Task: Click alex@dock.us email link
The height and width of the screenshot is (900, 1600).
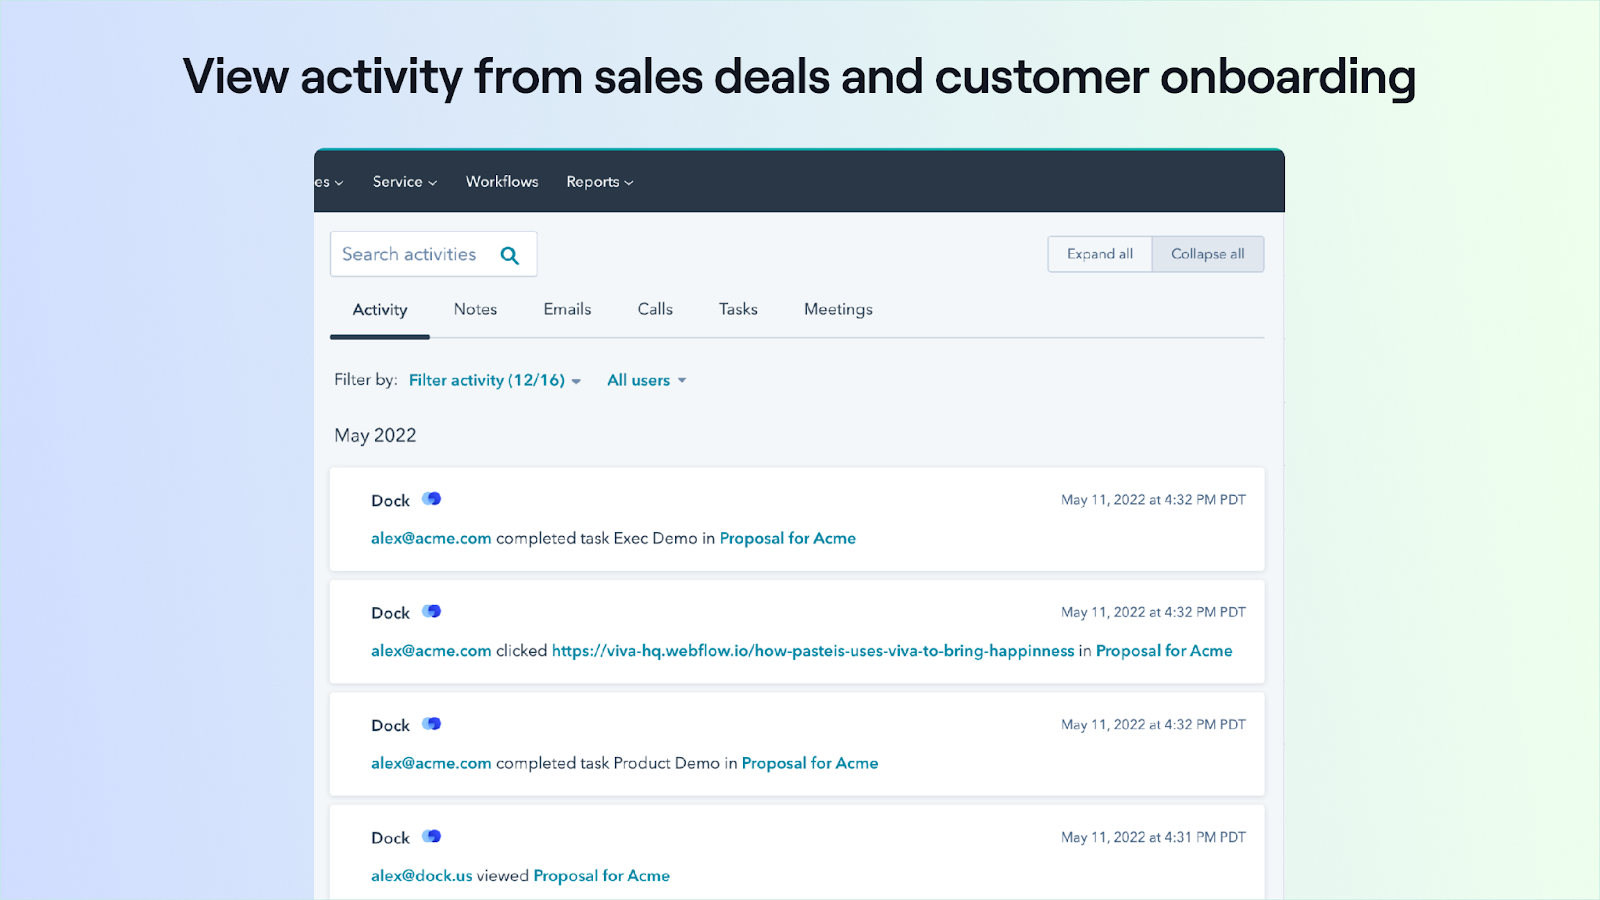Action: pos(421,876)
